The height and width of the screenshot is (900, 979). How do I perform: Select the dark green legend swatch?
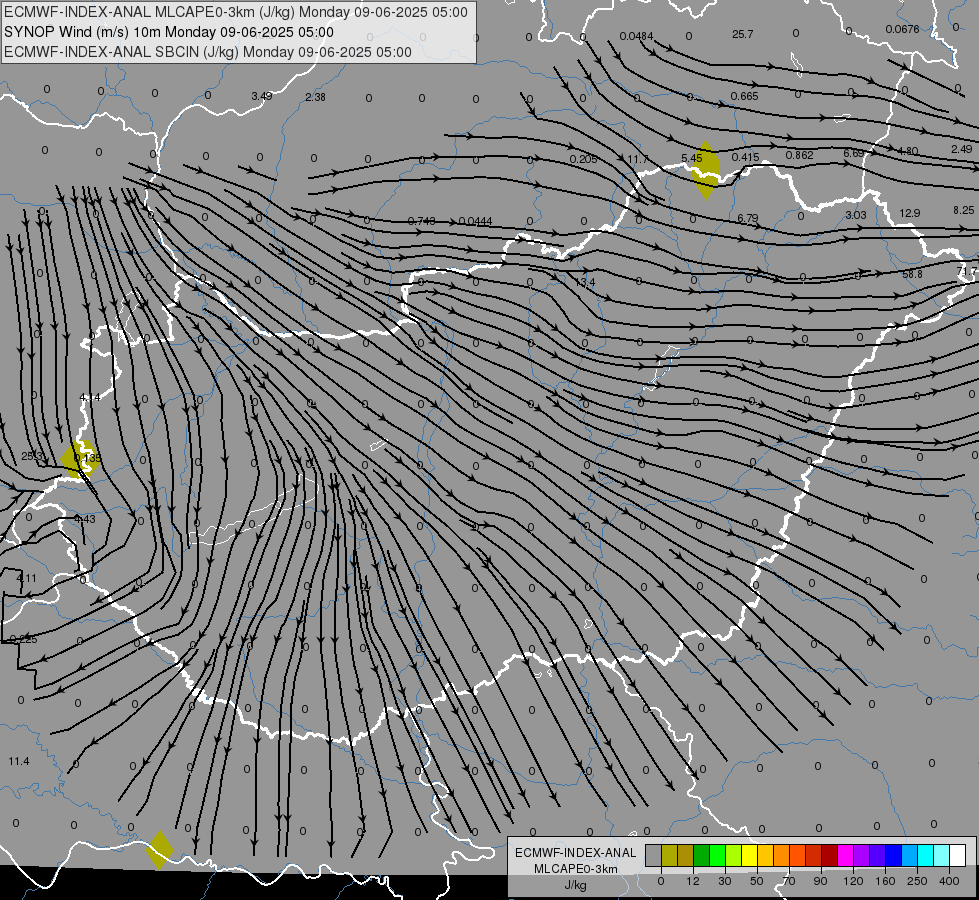[x=702, y=855]
